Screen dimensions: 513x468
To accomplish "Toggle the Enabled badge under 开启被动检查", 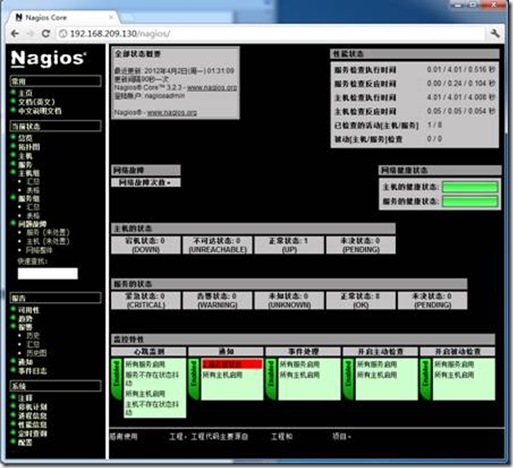I will pos(426,379).
